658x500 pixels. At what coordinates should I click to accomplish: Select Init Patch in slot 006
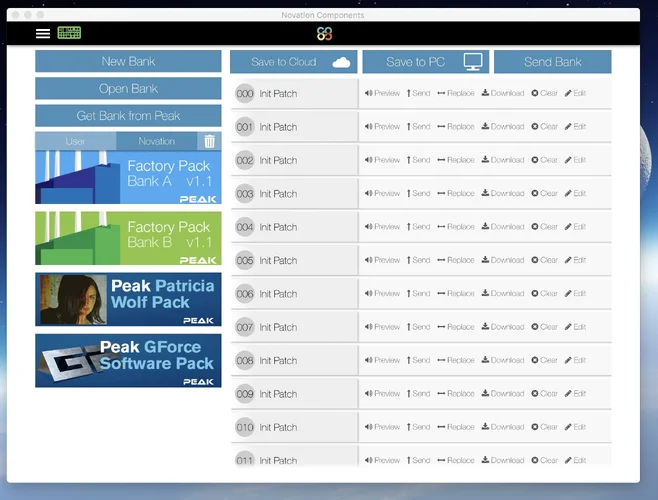278,294
